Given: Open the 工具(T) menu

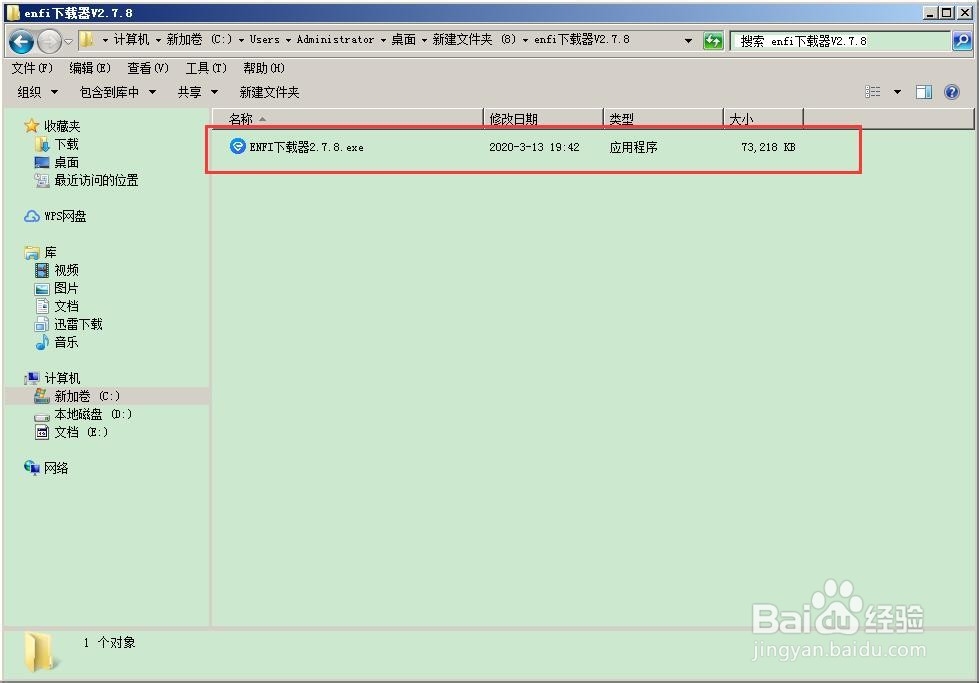Looking at the screenshot, I should click(206, 68).
